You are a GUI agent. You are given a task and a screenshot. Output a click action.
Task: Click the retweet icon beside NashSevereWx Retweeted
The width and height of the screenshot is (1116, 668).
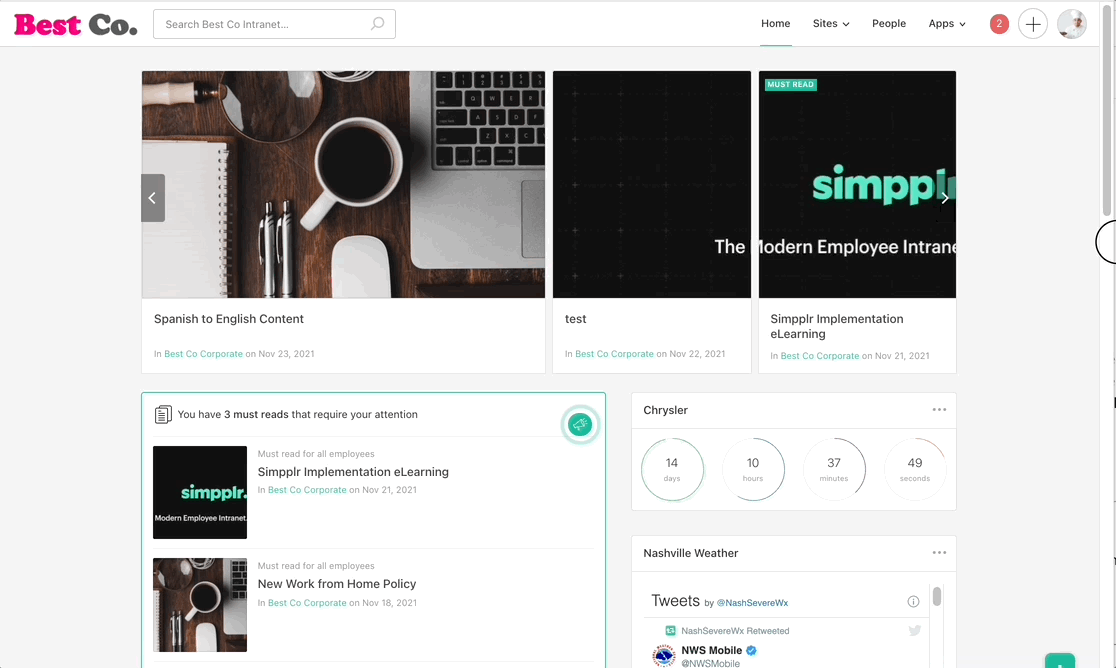670,631
